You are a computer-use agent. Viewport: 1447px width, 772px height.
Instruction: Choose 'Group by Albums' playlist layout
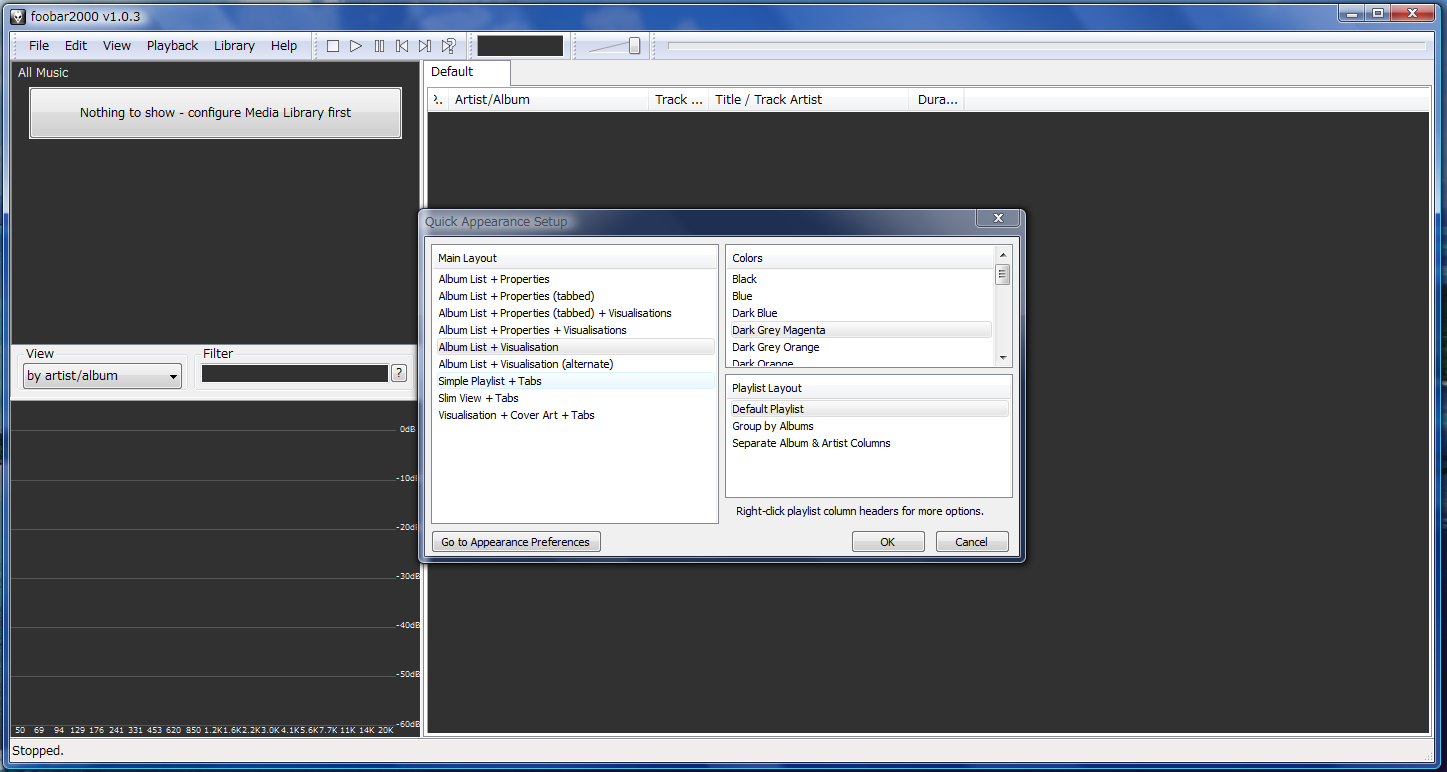pos(868,426)
